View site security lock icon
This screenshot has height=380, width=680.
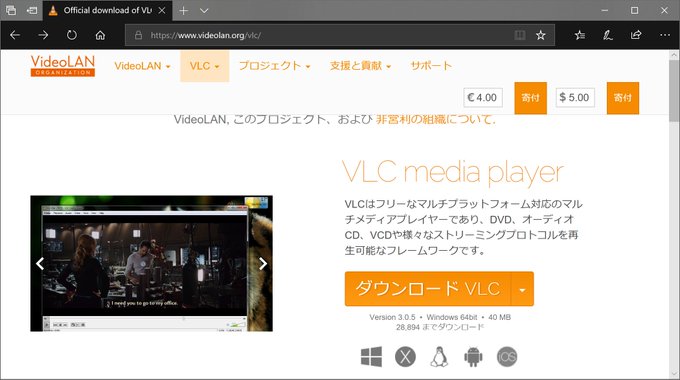pos(138,35)
